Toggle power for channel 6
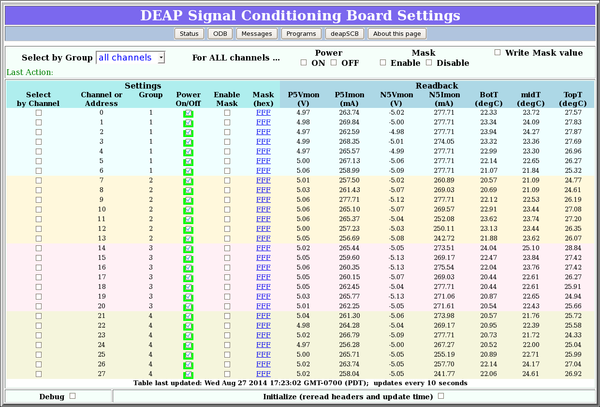The width and height of the screenshot is (600, 407). click(188, 171)
